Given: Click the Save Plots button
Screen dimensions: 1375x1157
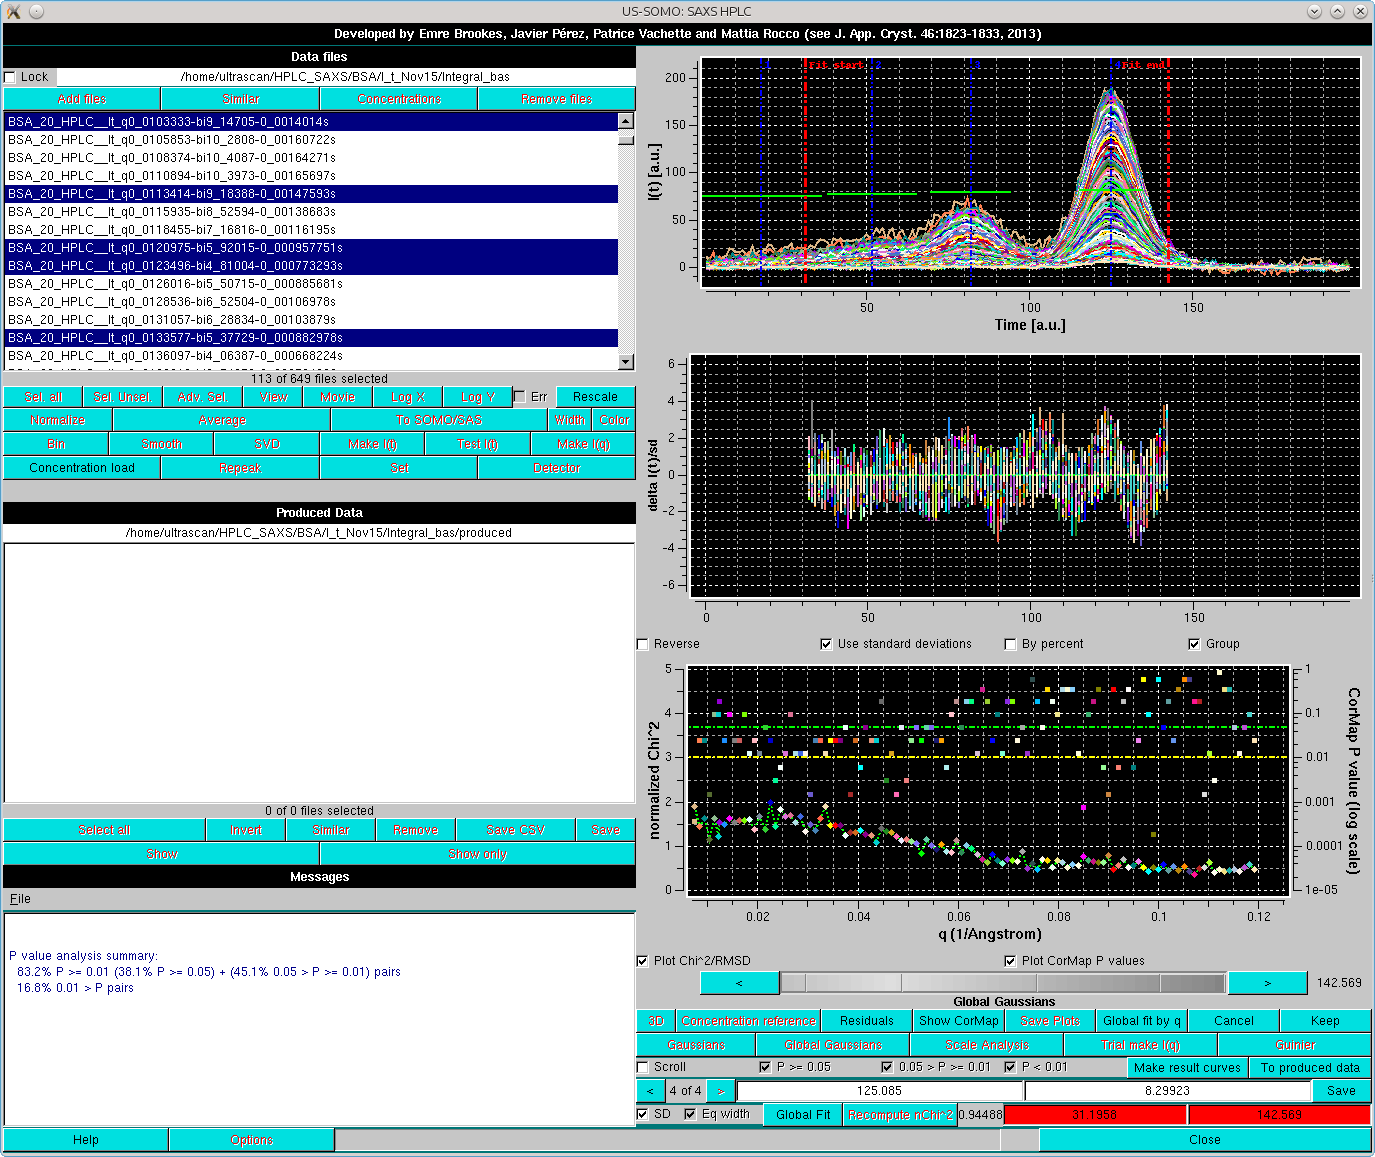Looking at the screenshot, I should 1050,1021.
